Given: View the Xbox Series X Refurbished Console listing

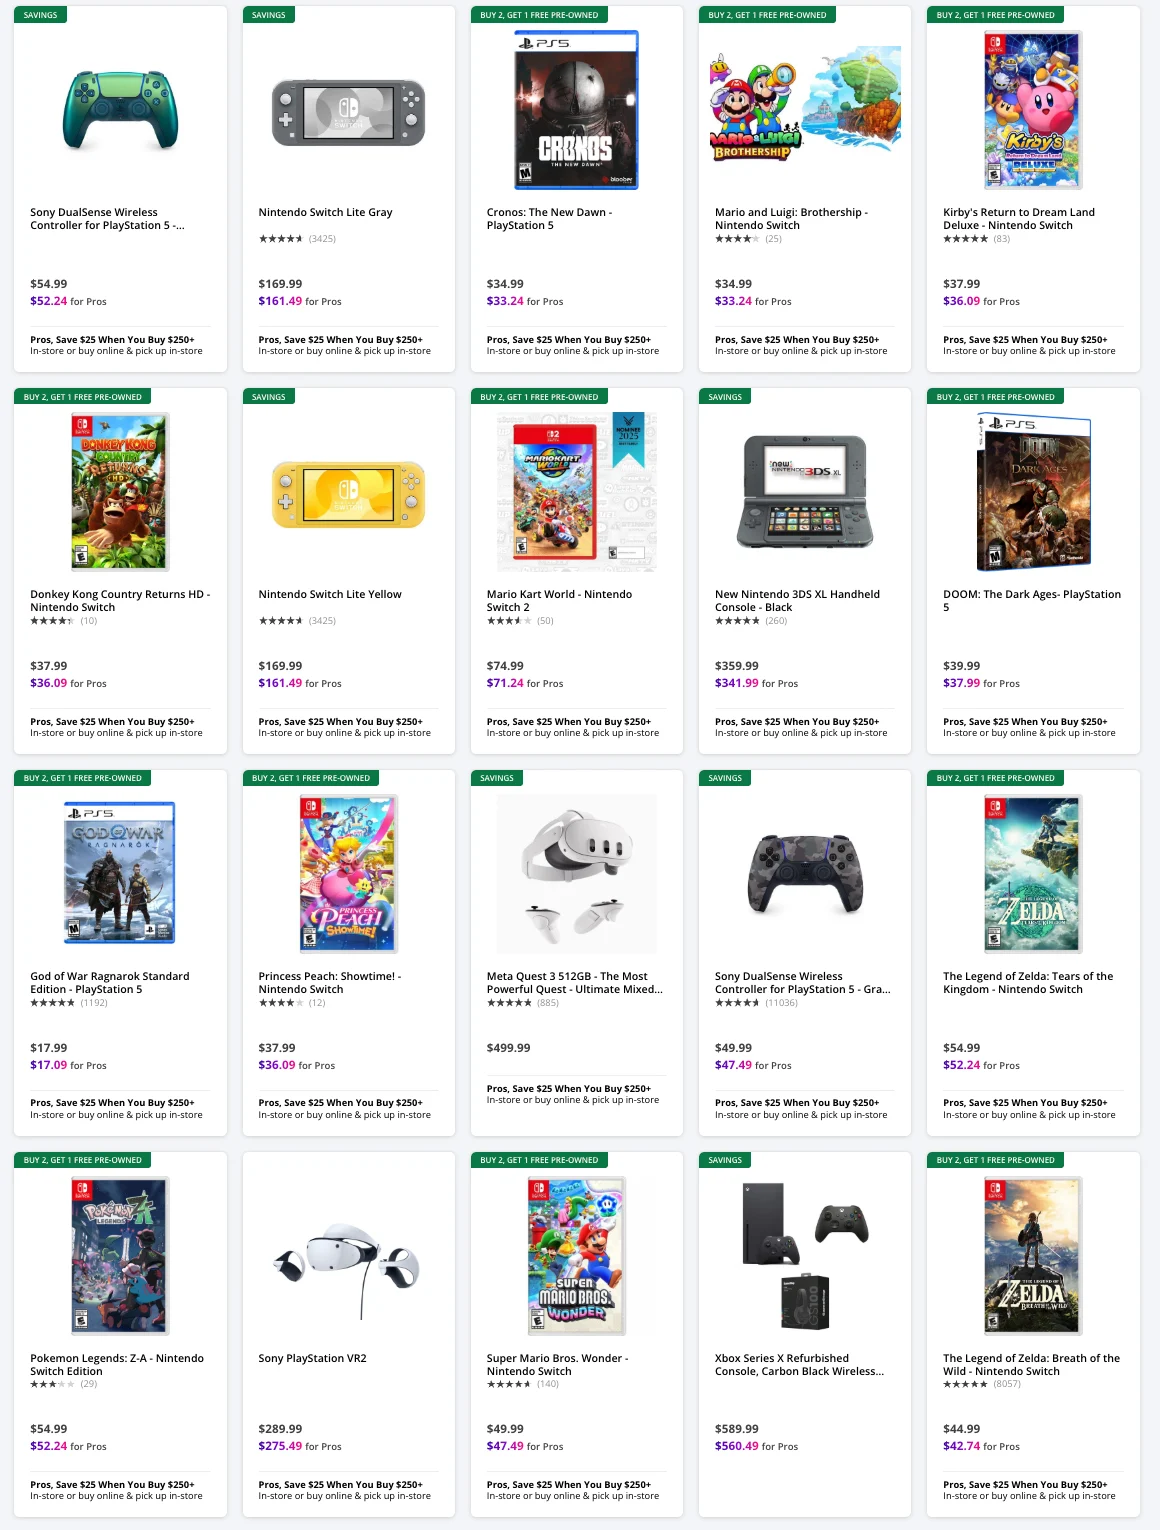Looking at the screenshot, I should coord(798,1364).
